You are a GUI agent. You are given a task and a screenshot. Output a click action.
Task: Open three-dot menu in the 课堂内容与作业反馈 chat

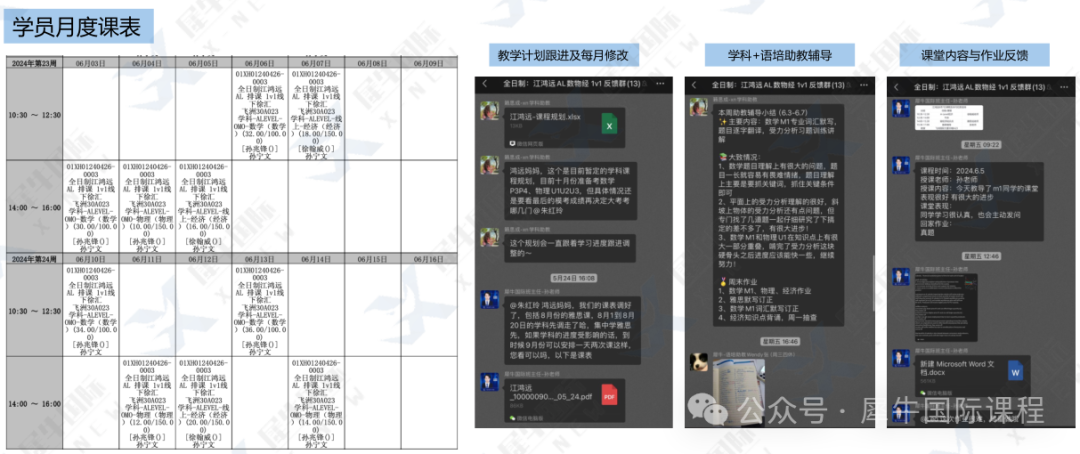(x=1069, y=85)
